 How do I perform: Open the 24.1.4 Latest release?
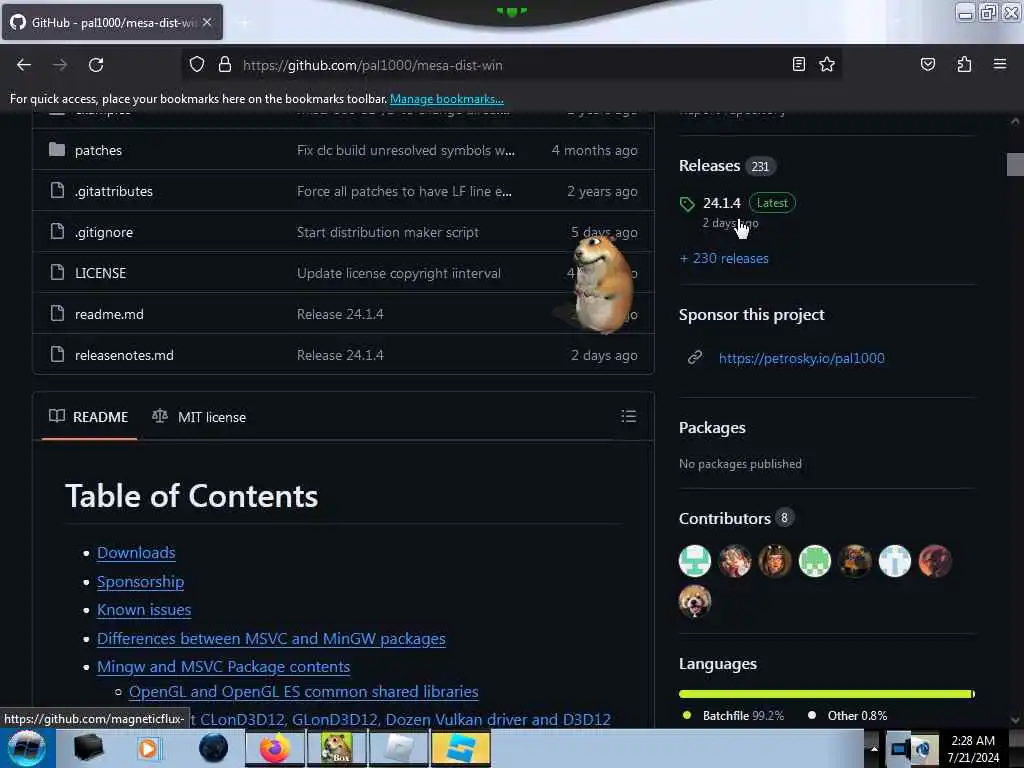coord(722,203)
